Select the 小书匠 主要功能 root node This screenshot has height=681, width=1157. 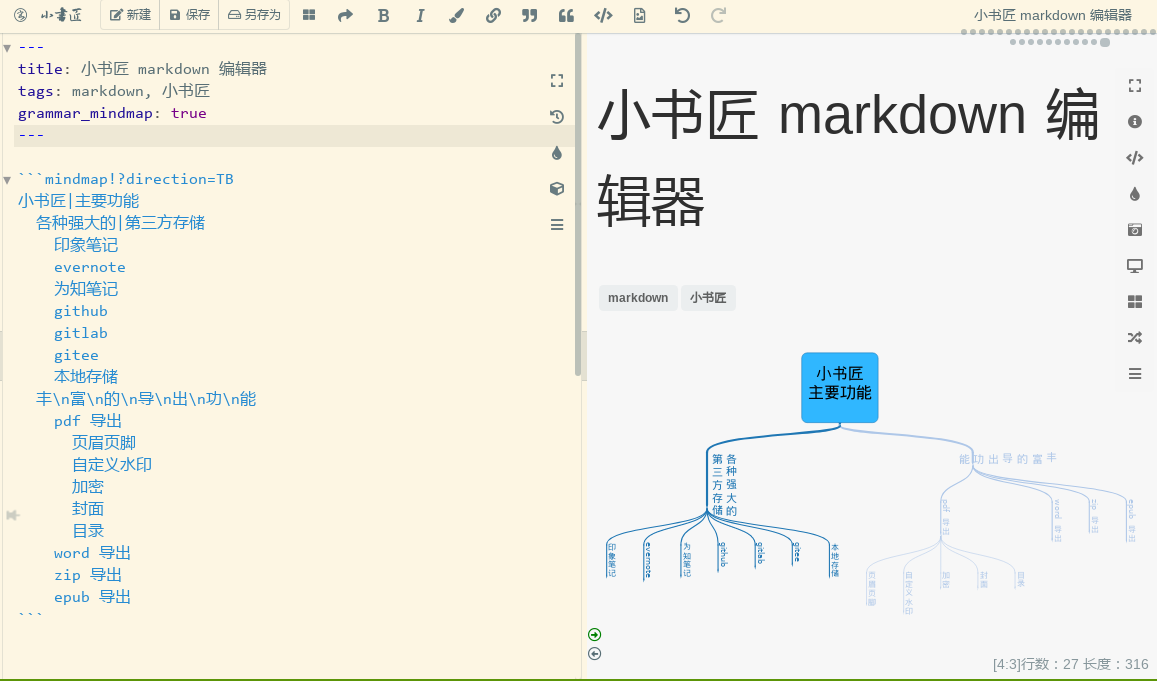click(840, 387)
